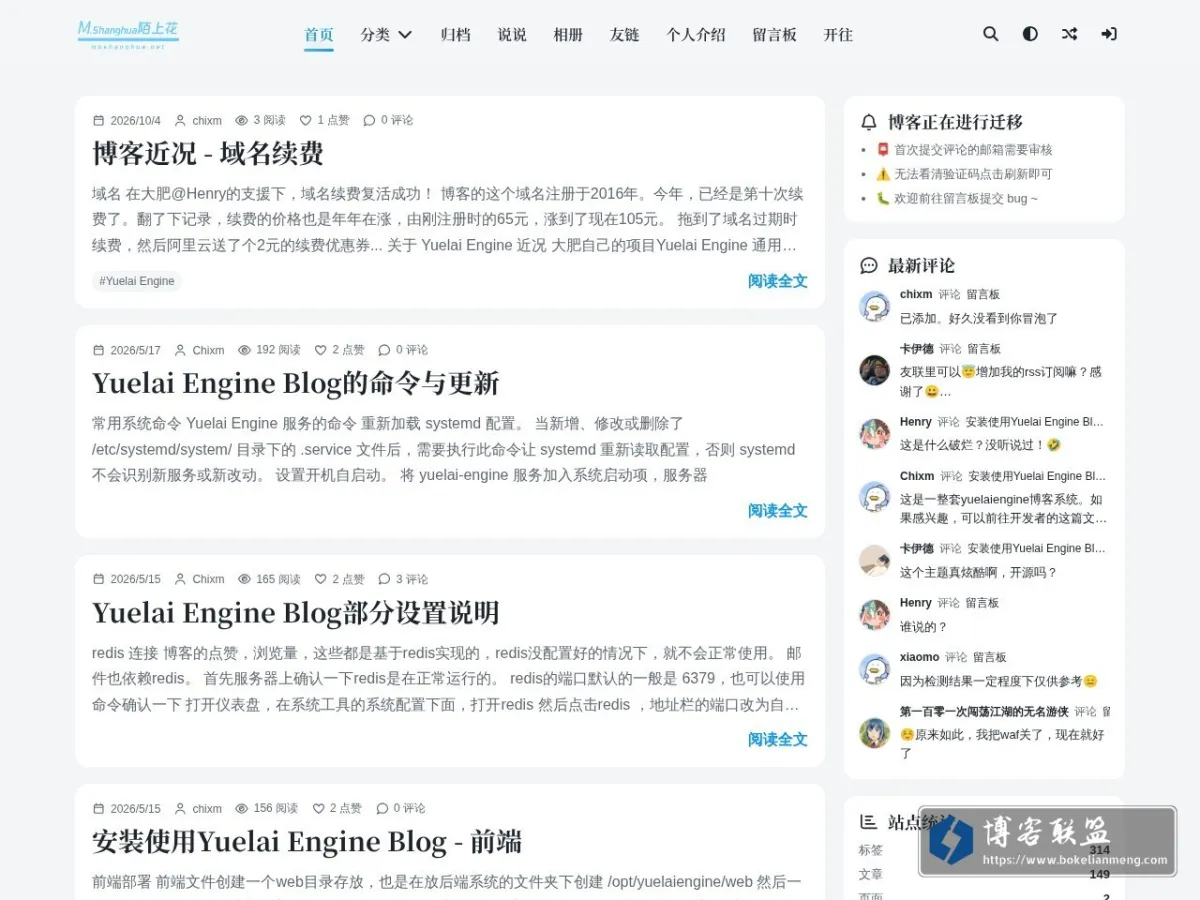1200x900 pixels.
Task: Open post Yuelai Engine Blog的命令与更新
Action: pyautogui.click(x=296, y=383)
